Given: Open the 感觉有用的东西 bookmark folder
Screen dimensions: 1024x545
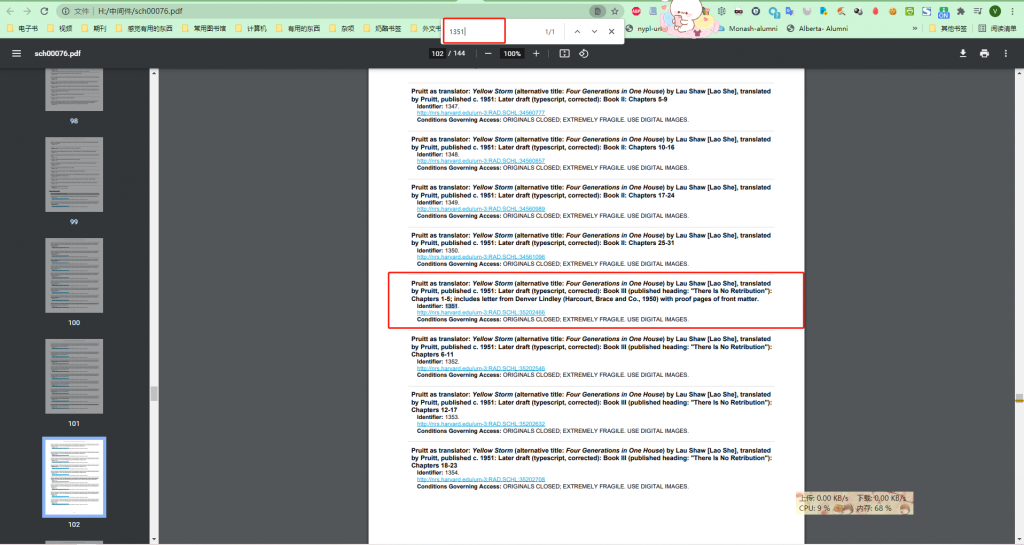Looking at the screenshot, I should [144, 29].
